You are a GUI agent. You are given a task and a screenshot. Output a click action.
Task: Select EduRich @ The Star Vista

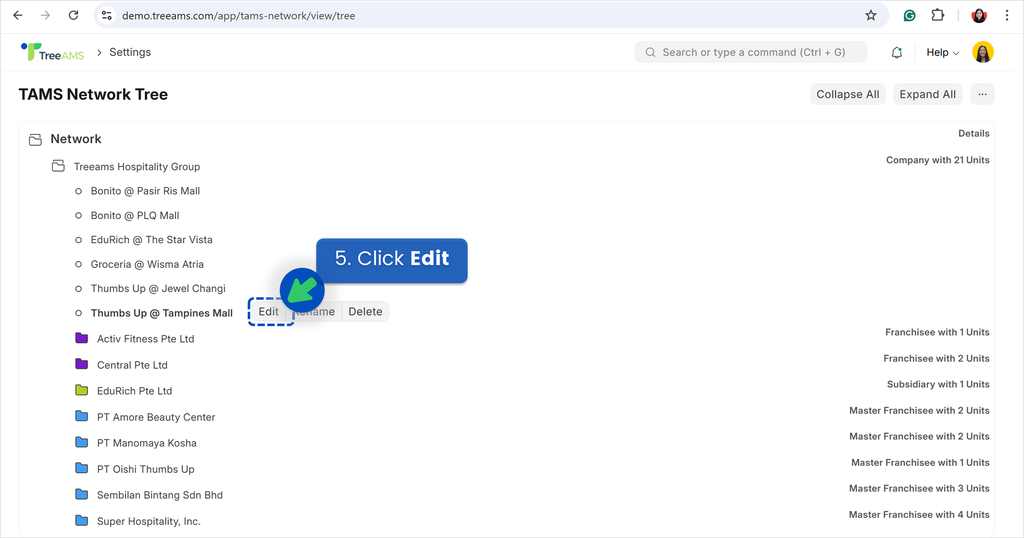coord(152,240)
